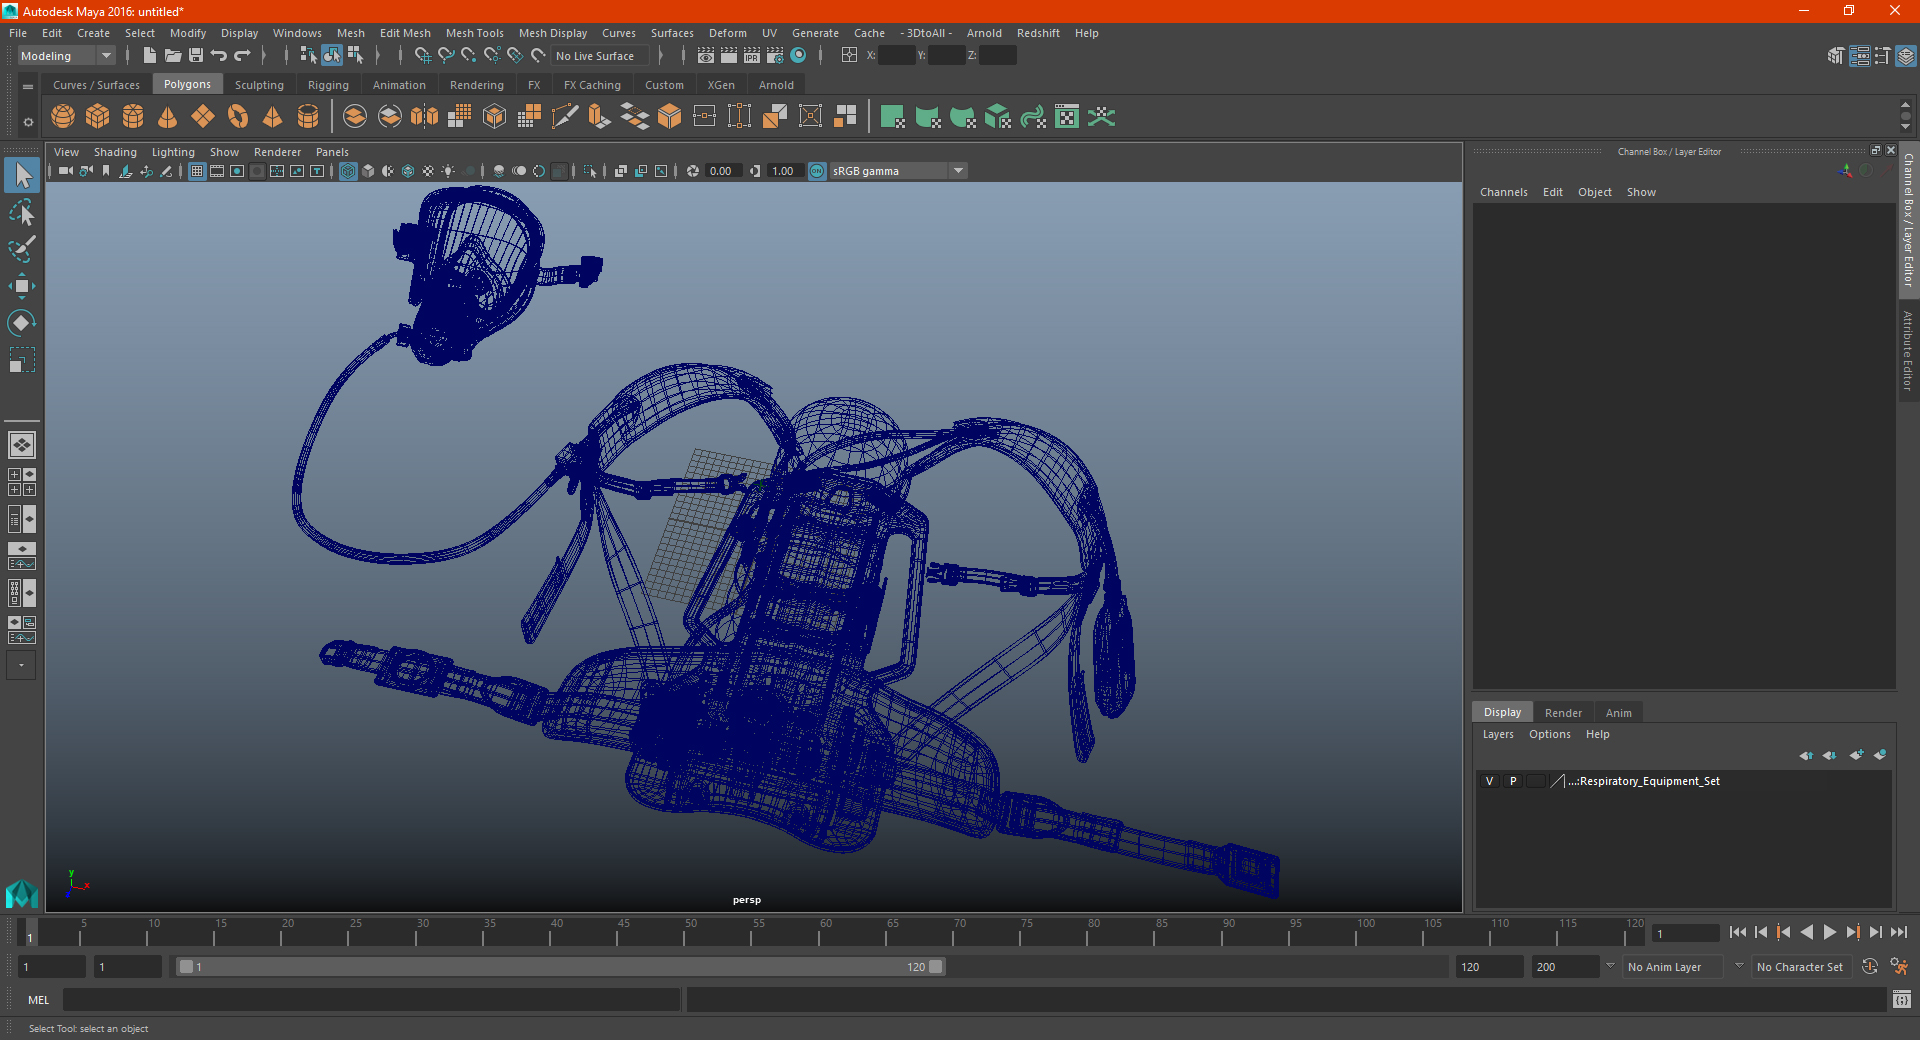Play animation forwards

1830,932
